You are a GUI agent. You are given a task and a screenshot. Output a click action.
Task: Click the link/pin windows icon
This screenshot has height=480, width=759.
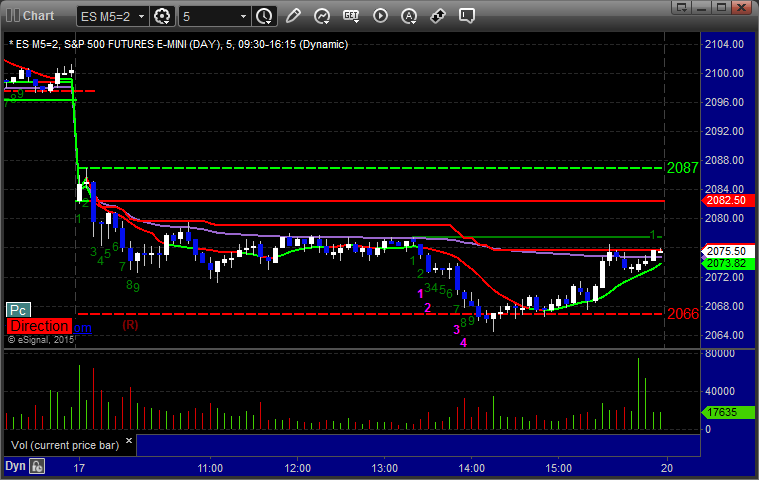coord(438,16)
